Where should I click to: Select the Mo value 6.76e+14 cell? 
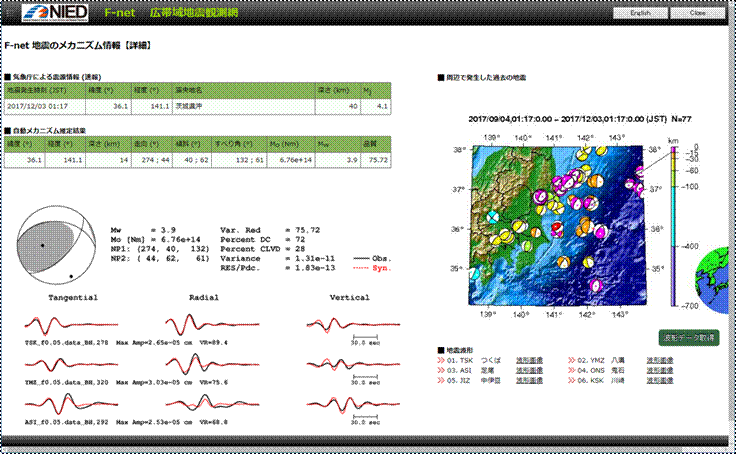click(x=291, y=160)
